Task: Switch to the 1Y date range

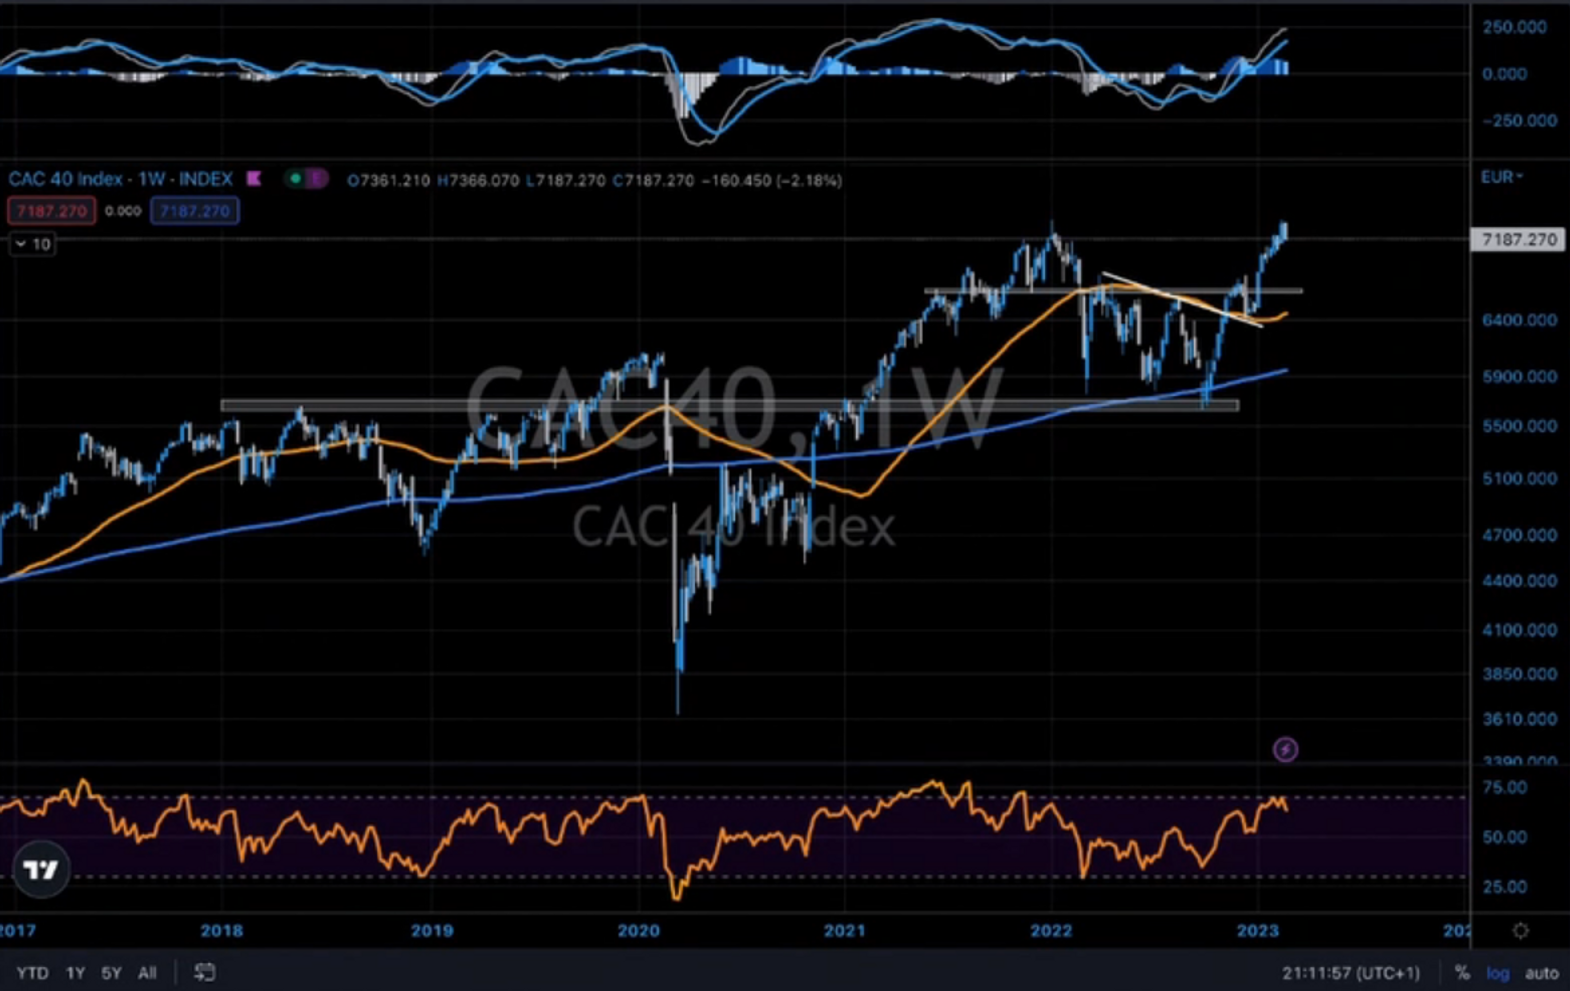Action: pyautogui.click(x=75, y=973)
